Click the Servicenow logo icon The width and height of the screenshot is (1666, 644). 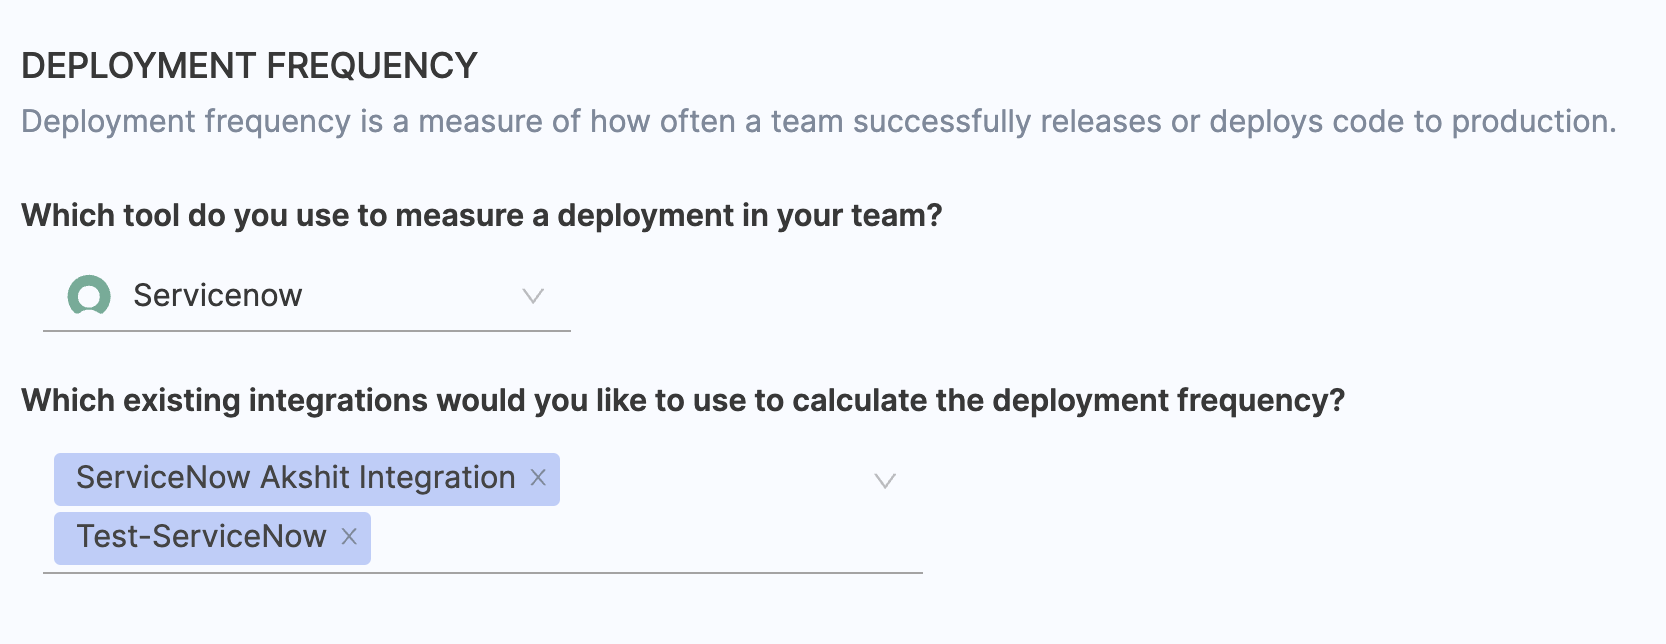tap(89, 296)
